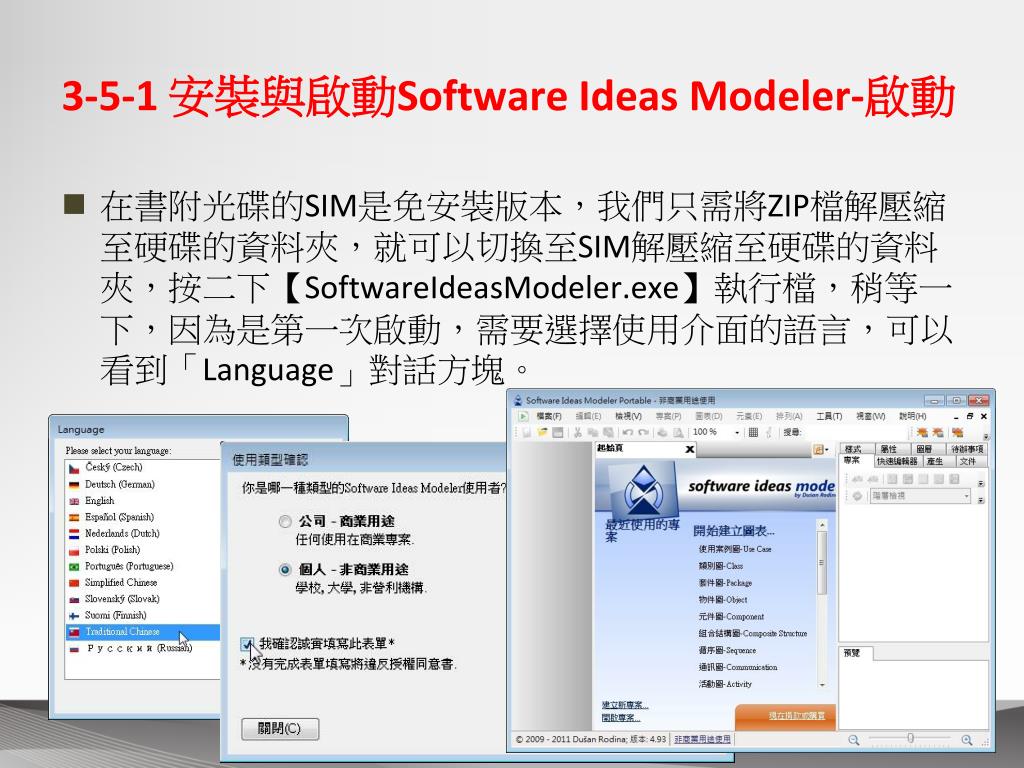Click the Paste toolbar icon
Image resolution: width=1024 pixels, height=768 pixels.
click(x=609, y=432)
